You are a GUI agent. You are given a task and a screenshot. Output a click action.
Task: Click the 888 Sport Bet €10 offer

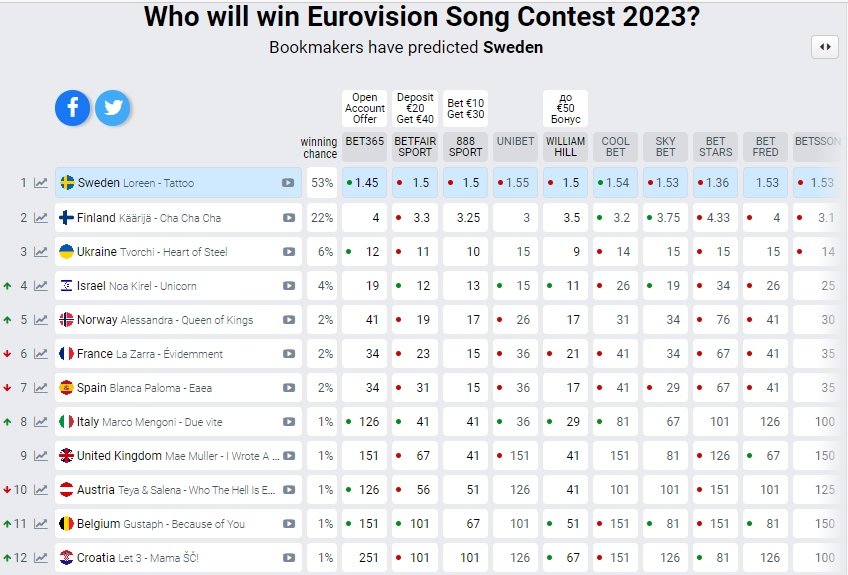465,109
